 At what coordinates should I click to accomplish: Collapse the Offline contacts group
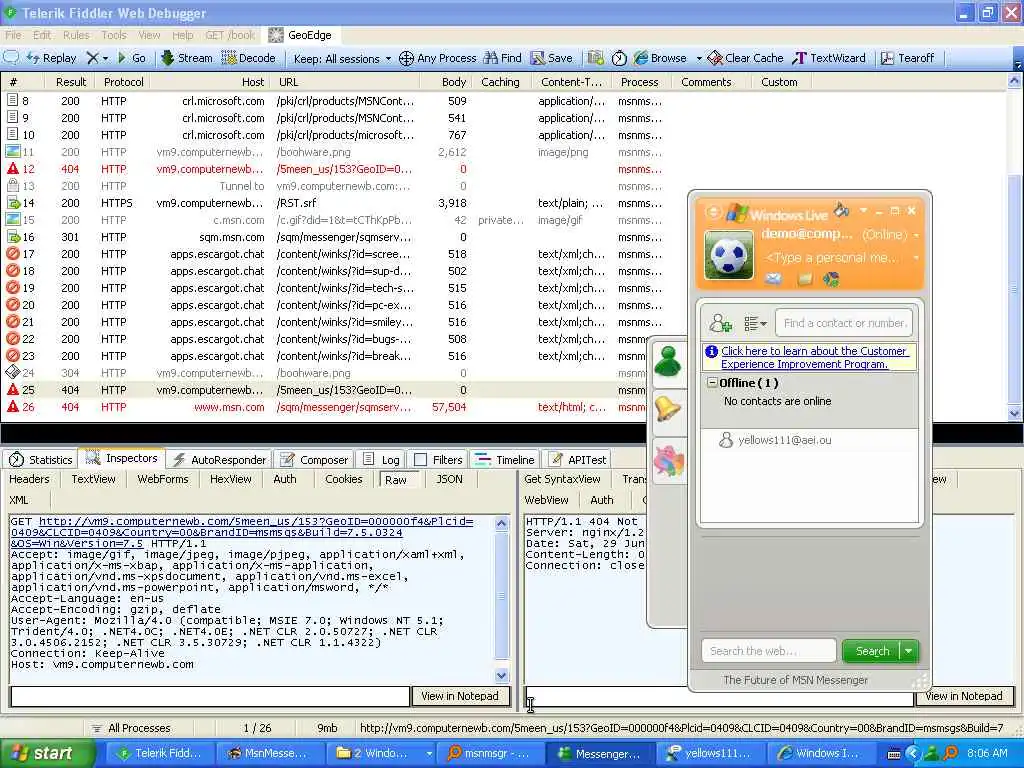pos(712,383)
